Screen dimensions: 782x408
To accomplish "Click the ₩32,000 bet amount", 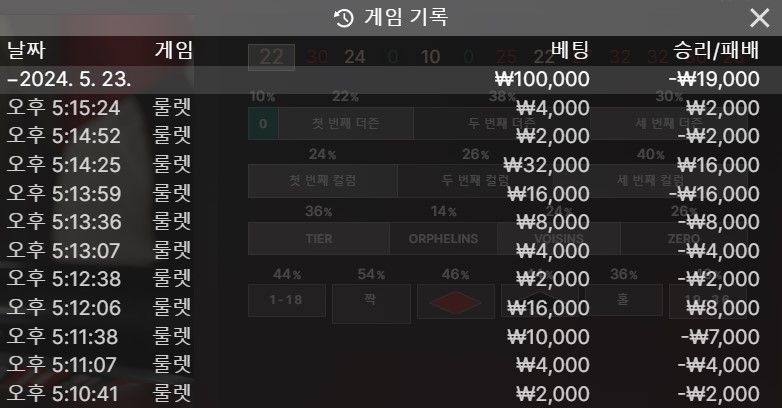I will coord(547,165).
